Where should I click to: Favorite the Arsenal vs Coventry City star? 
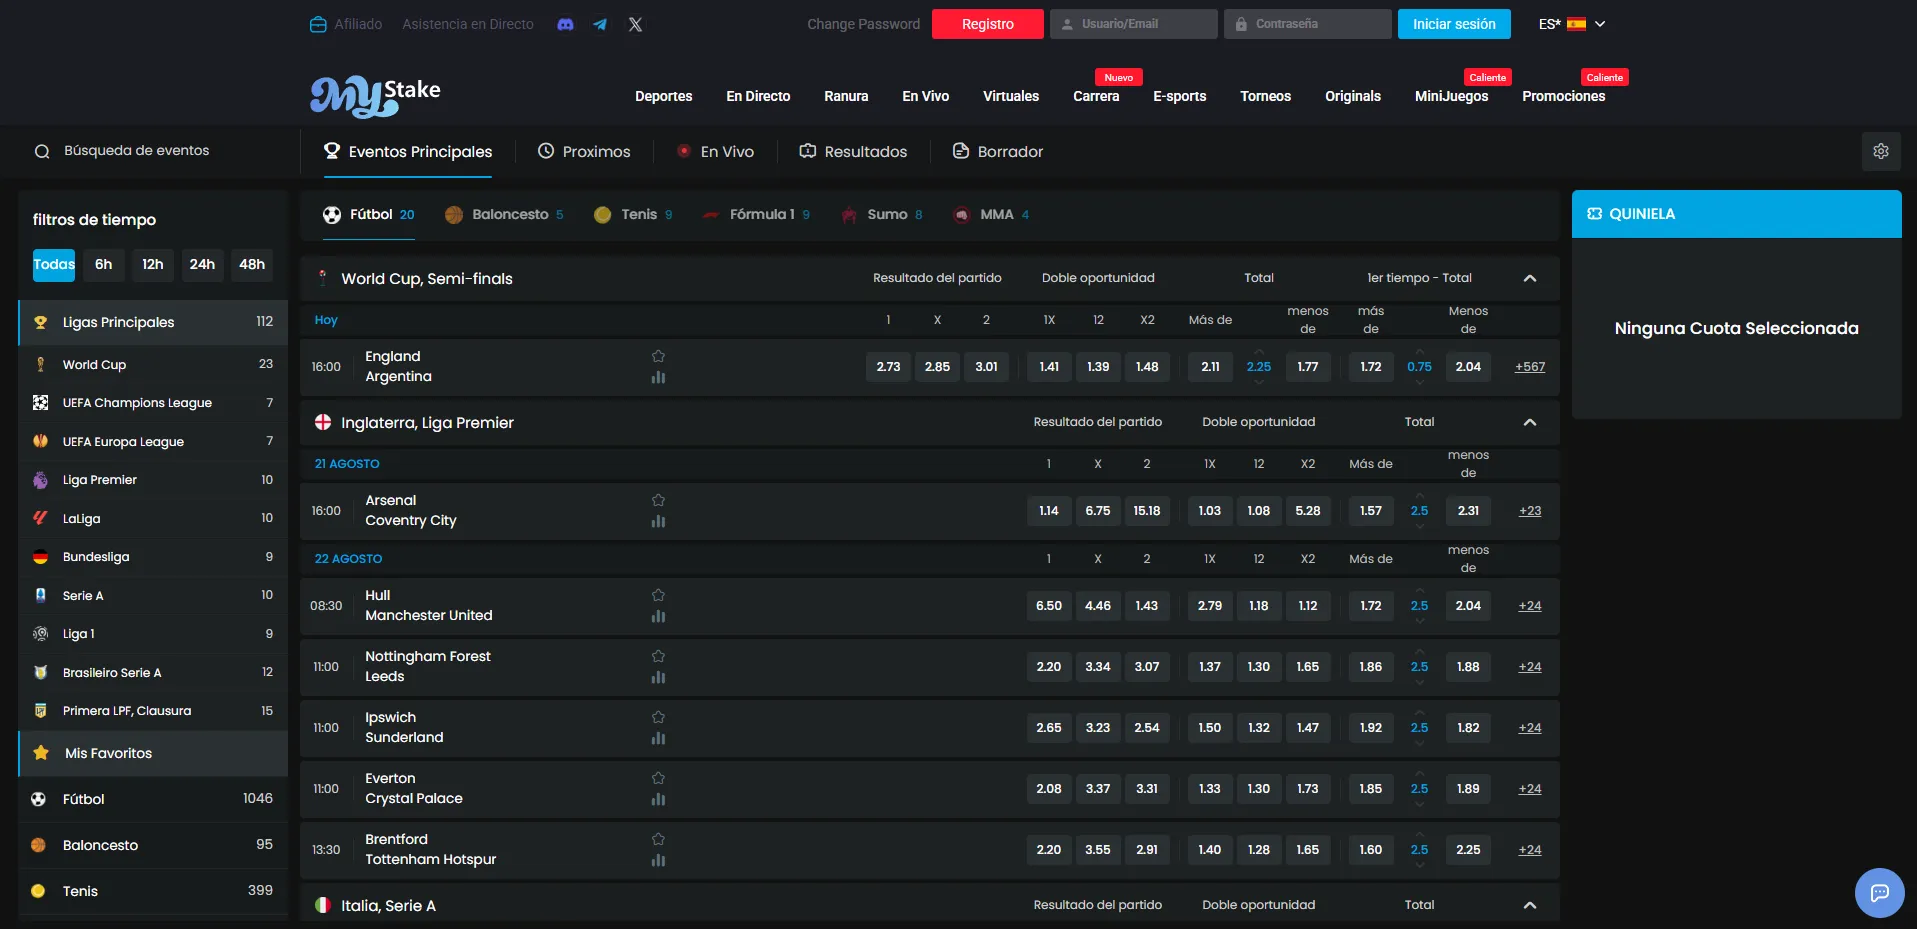tap(658, 500)
